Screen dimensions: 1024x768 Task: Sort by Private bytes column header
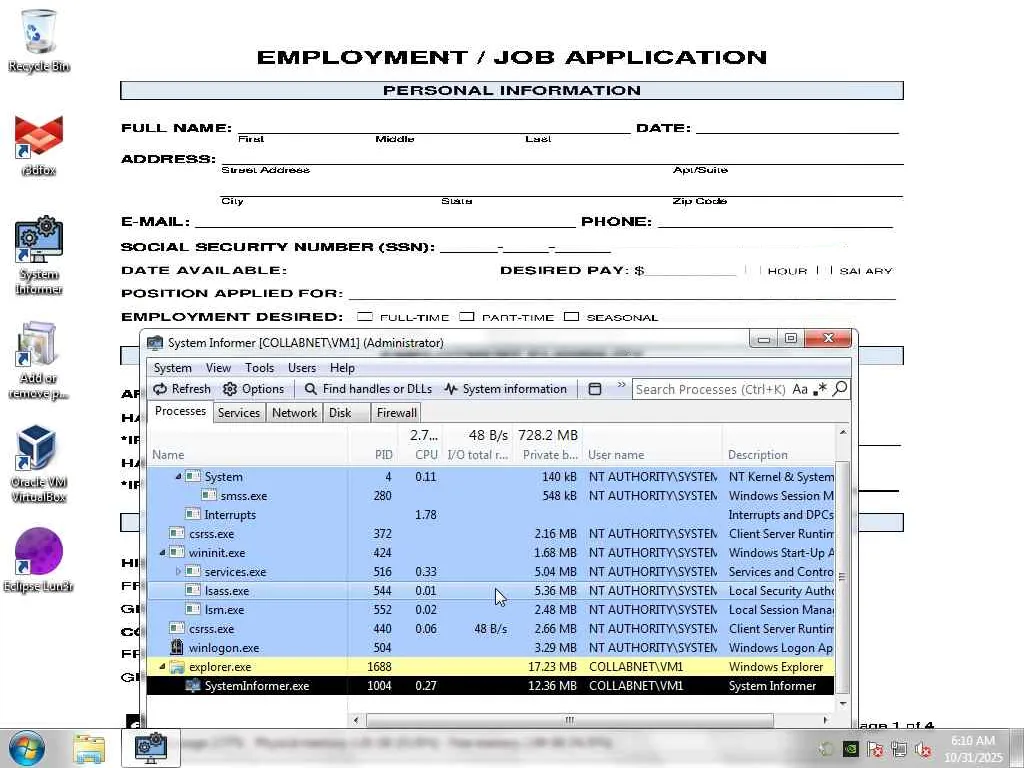[551, 455]
